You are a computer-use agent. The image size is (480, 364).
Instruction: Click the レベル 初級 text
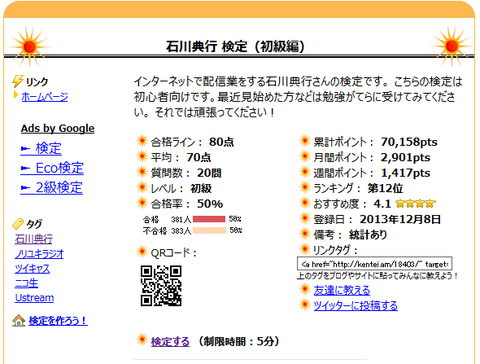click(181, 188)
